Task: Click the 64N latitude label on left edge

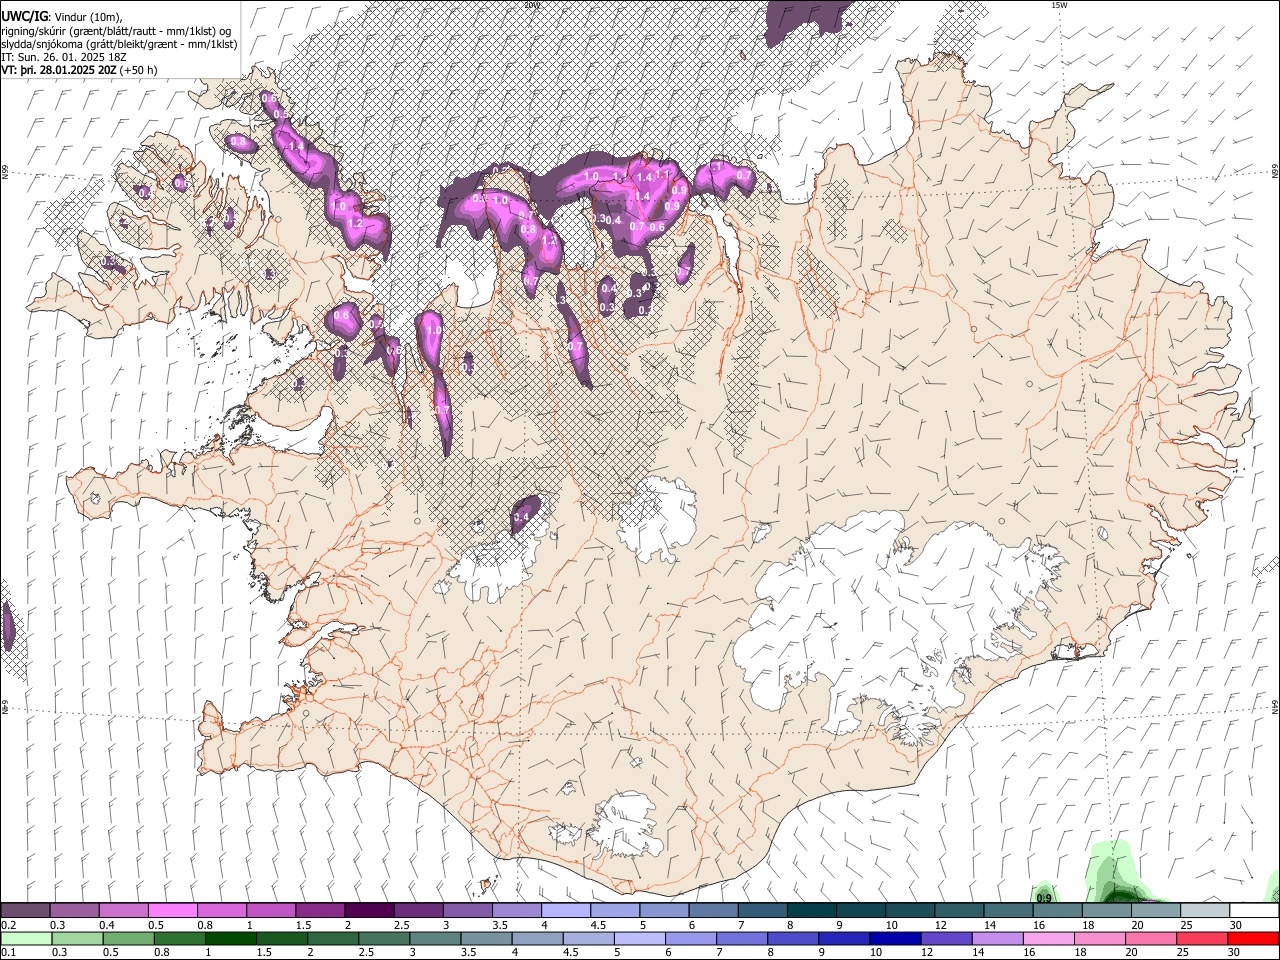Action: click(x=5, y=707)
